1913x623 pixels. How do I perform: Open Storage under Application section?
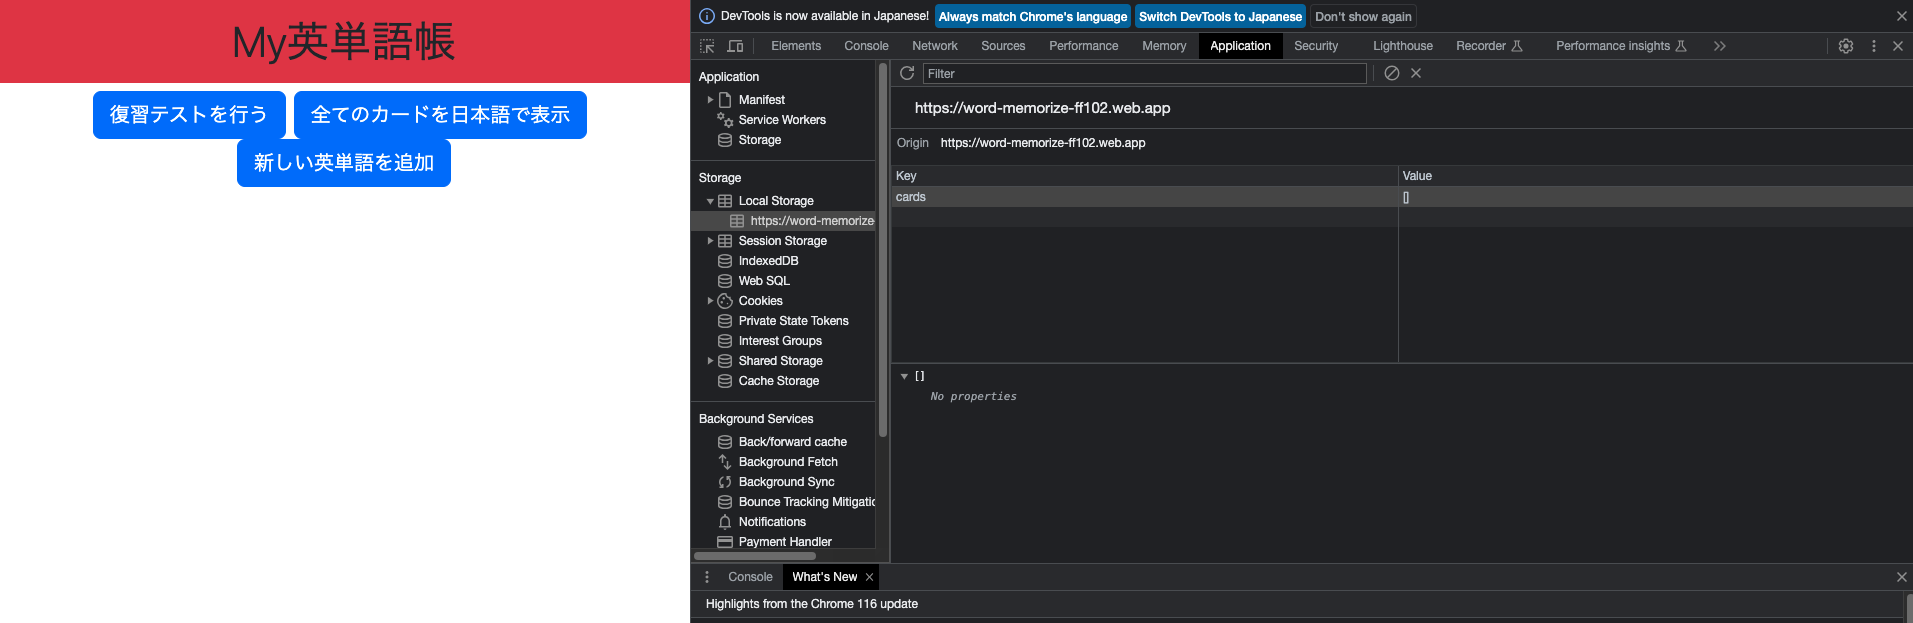[x=759, y=140]
